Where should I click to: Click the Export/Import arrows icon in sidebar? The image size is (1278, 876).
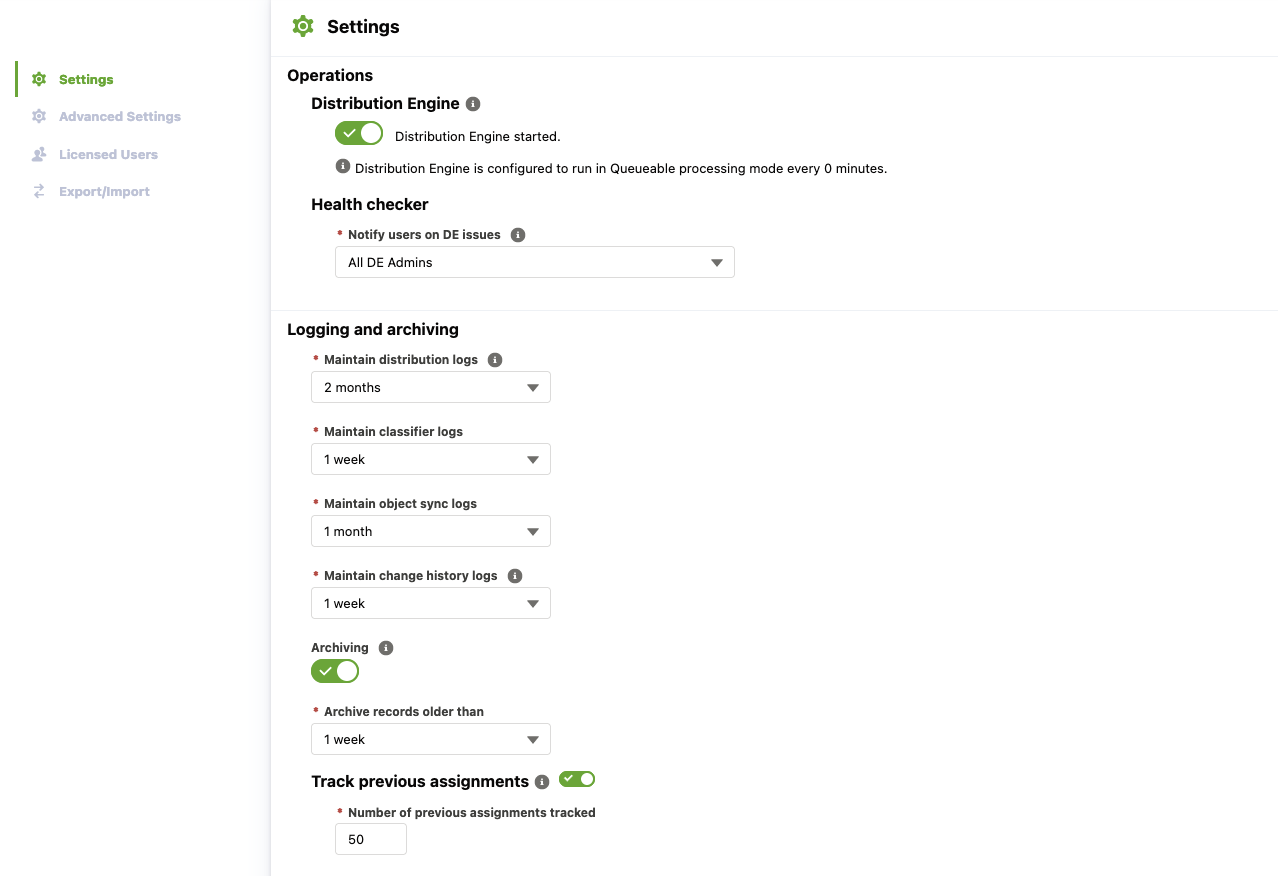pyautogui.click(x=39, y=191)
